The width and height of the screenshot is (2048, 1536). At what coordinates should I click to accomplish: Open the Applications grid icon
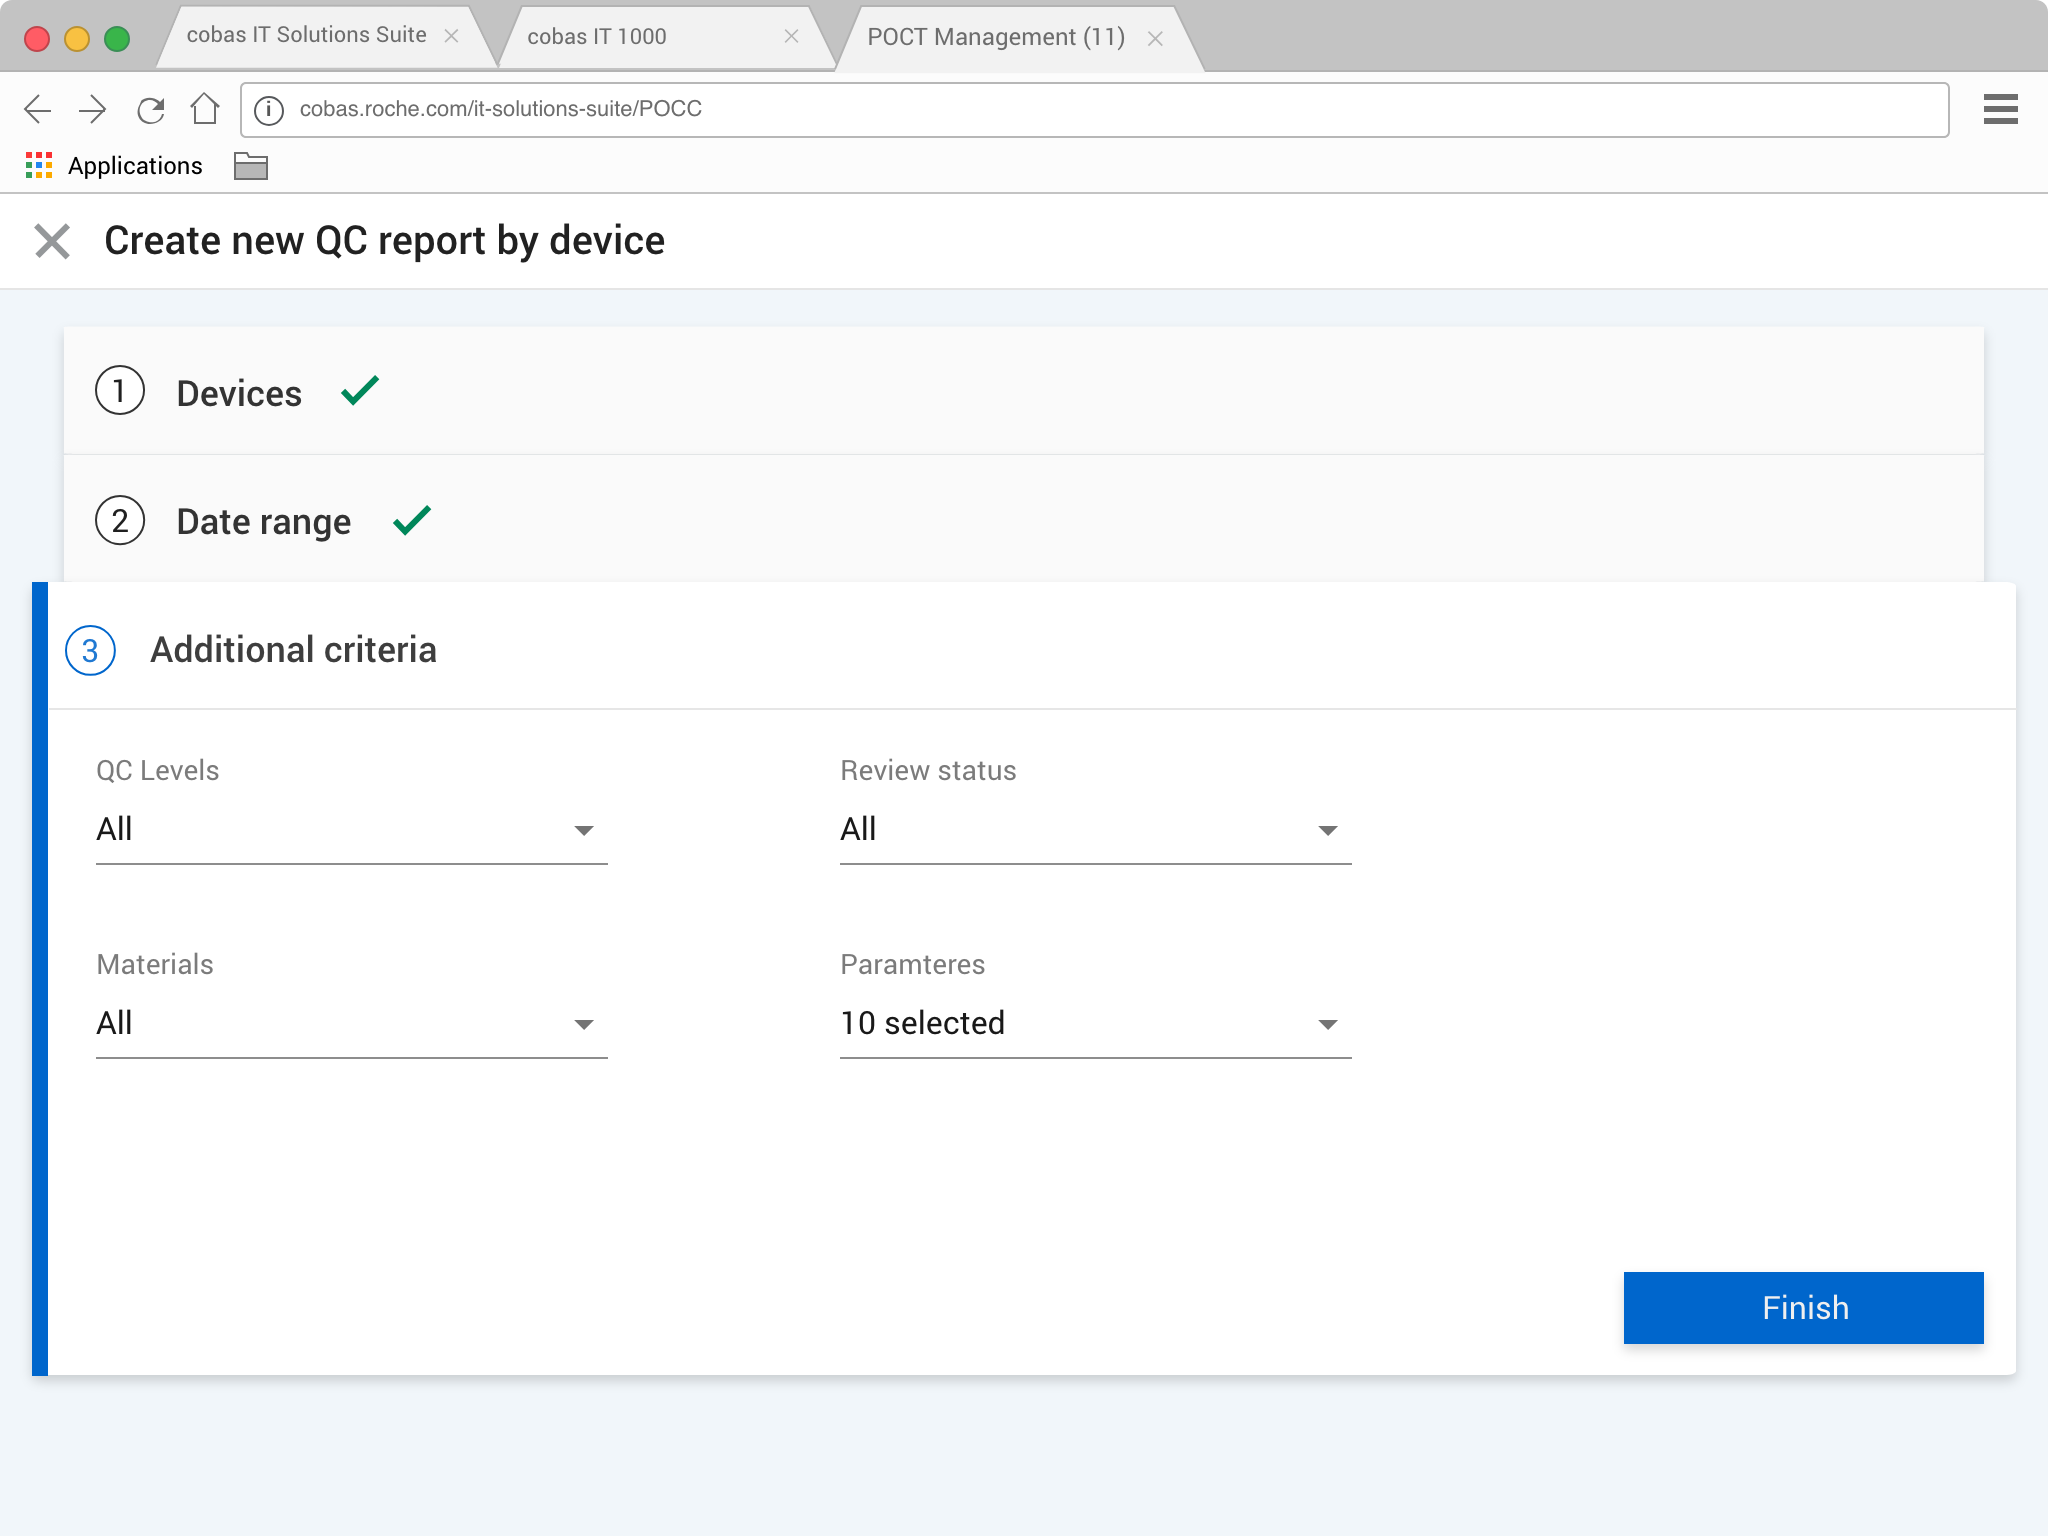point(39,166)
